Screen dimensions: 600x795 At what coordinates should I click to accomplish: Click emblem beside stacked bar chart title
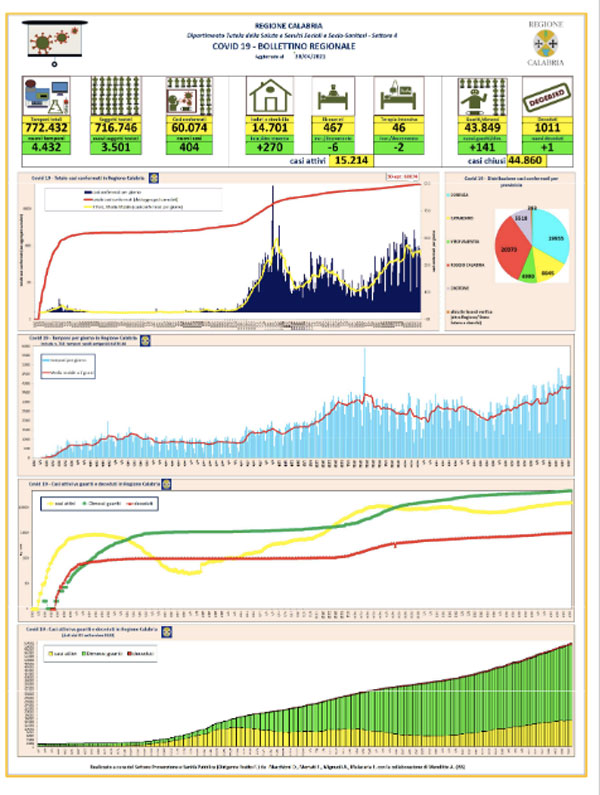tap(166, 632)
